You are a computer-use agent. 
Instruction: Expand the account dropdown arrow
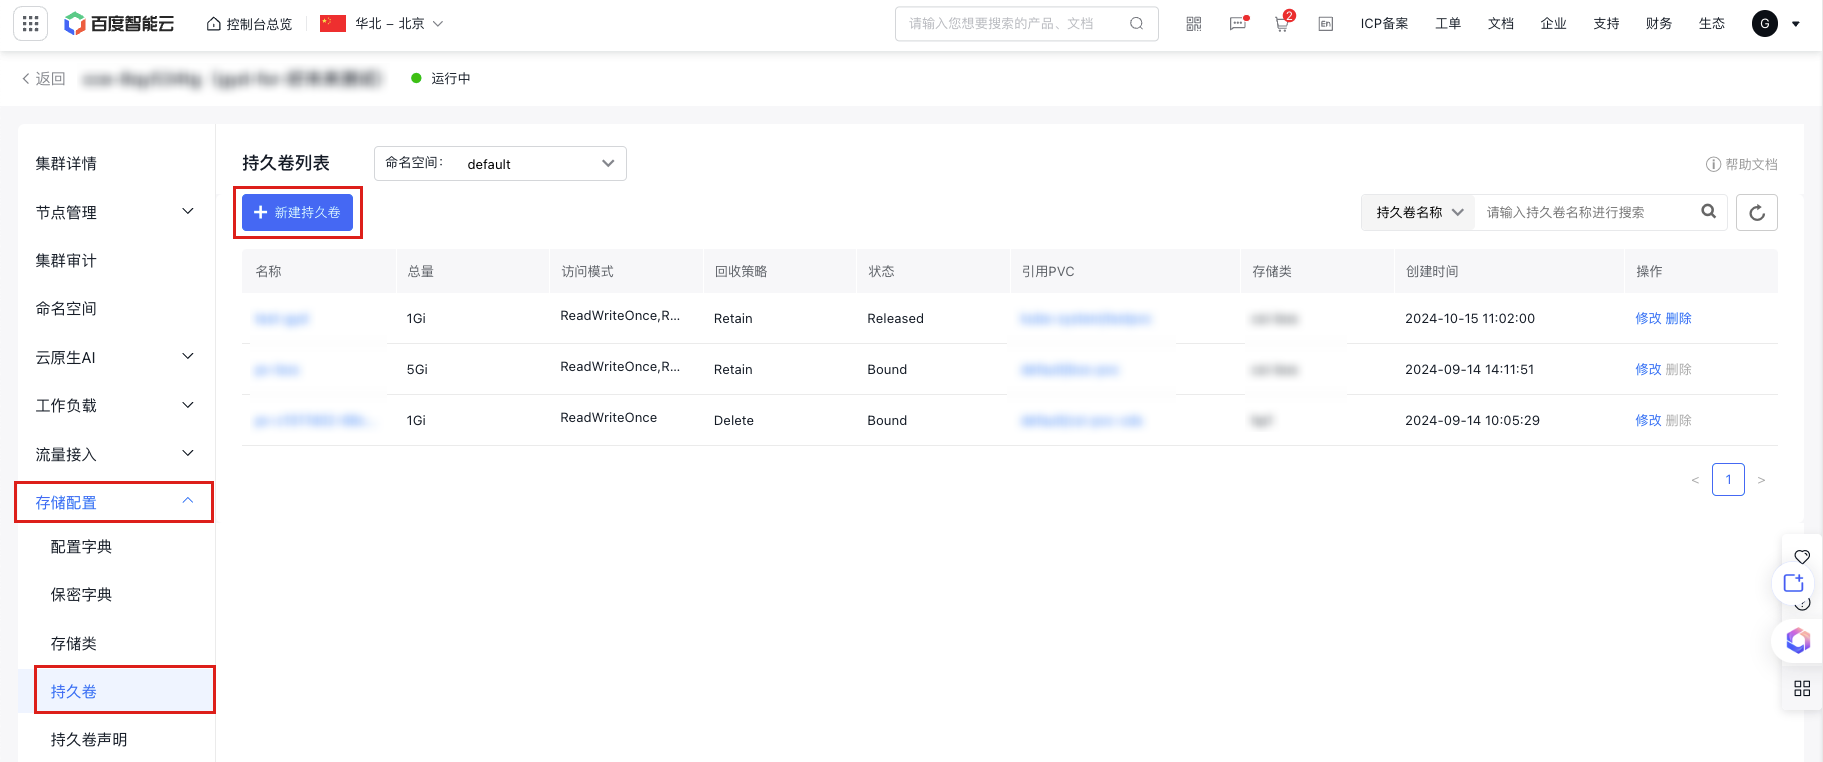coord(1796,24)
